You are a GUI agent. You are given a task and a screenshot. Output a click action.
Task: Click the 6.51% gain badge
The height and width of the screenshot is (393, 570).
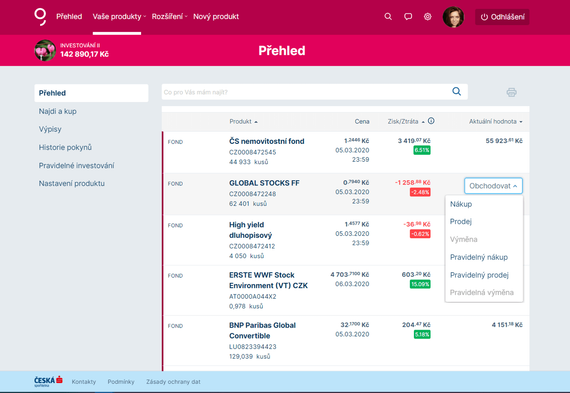422,150
